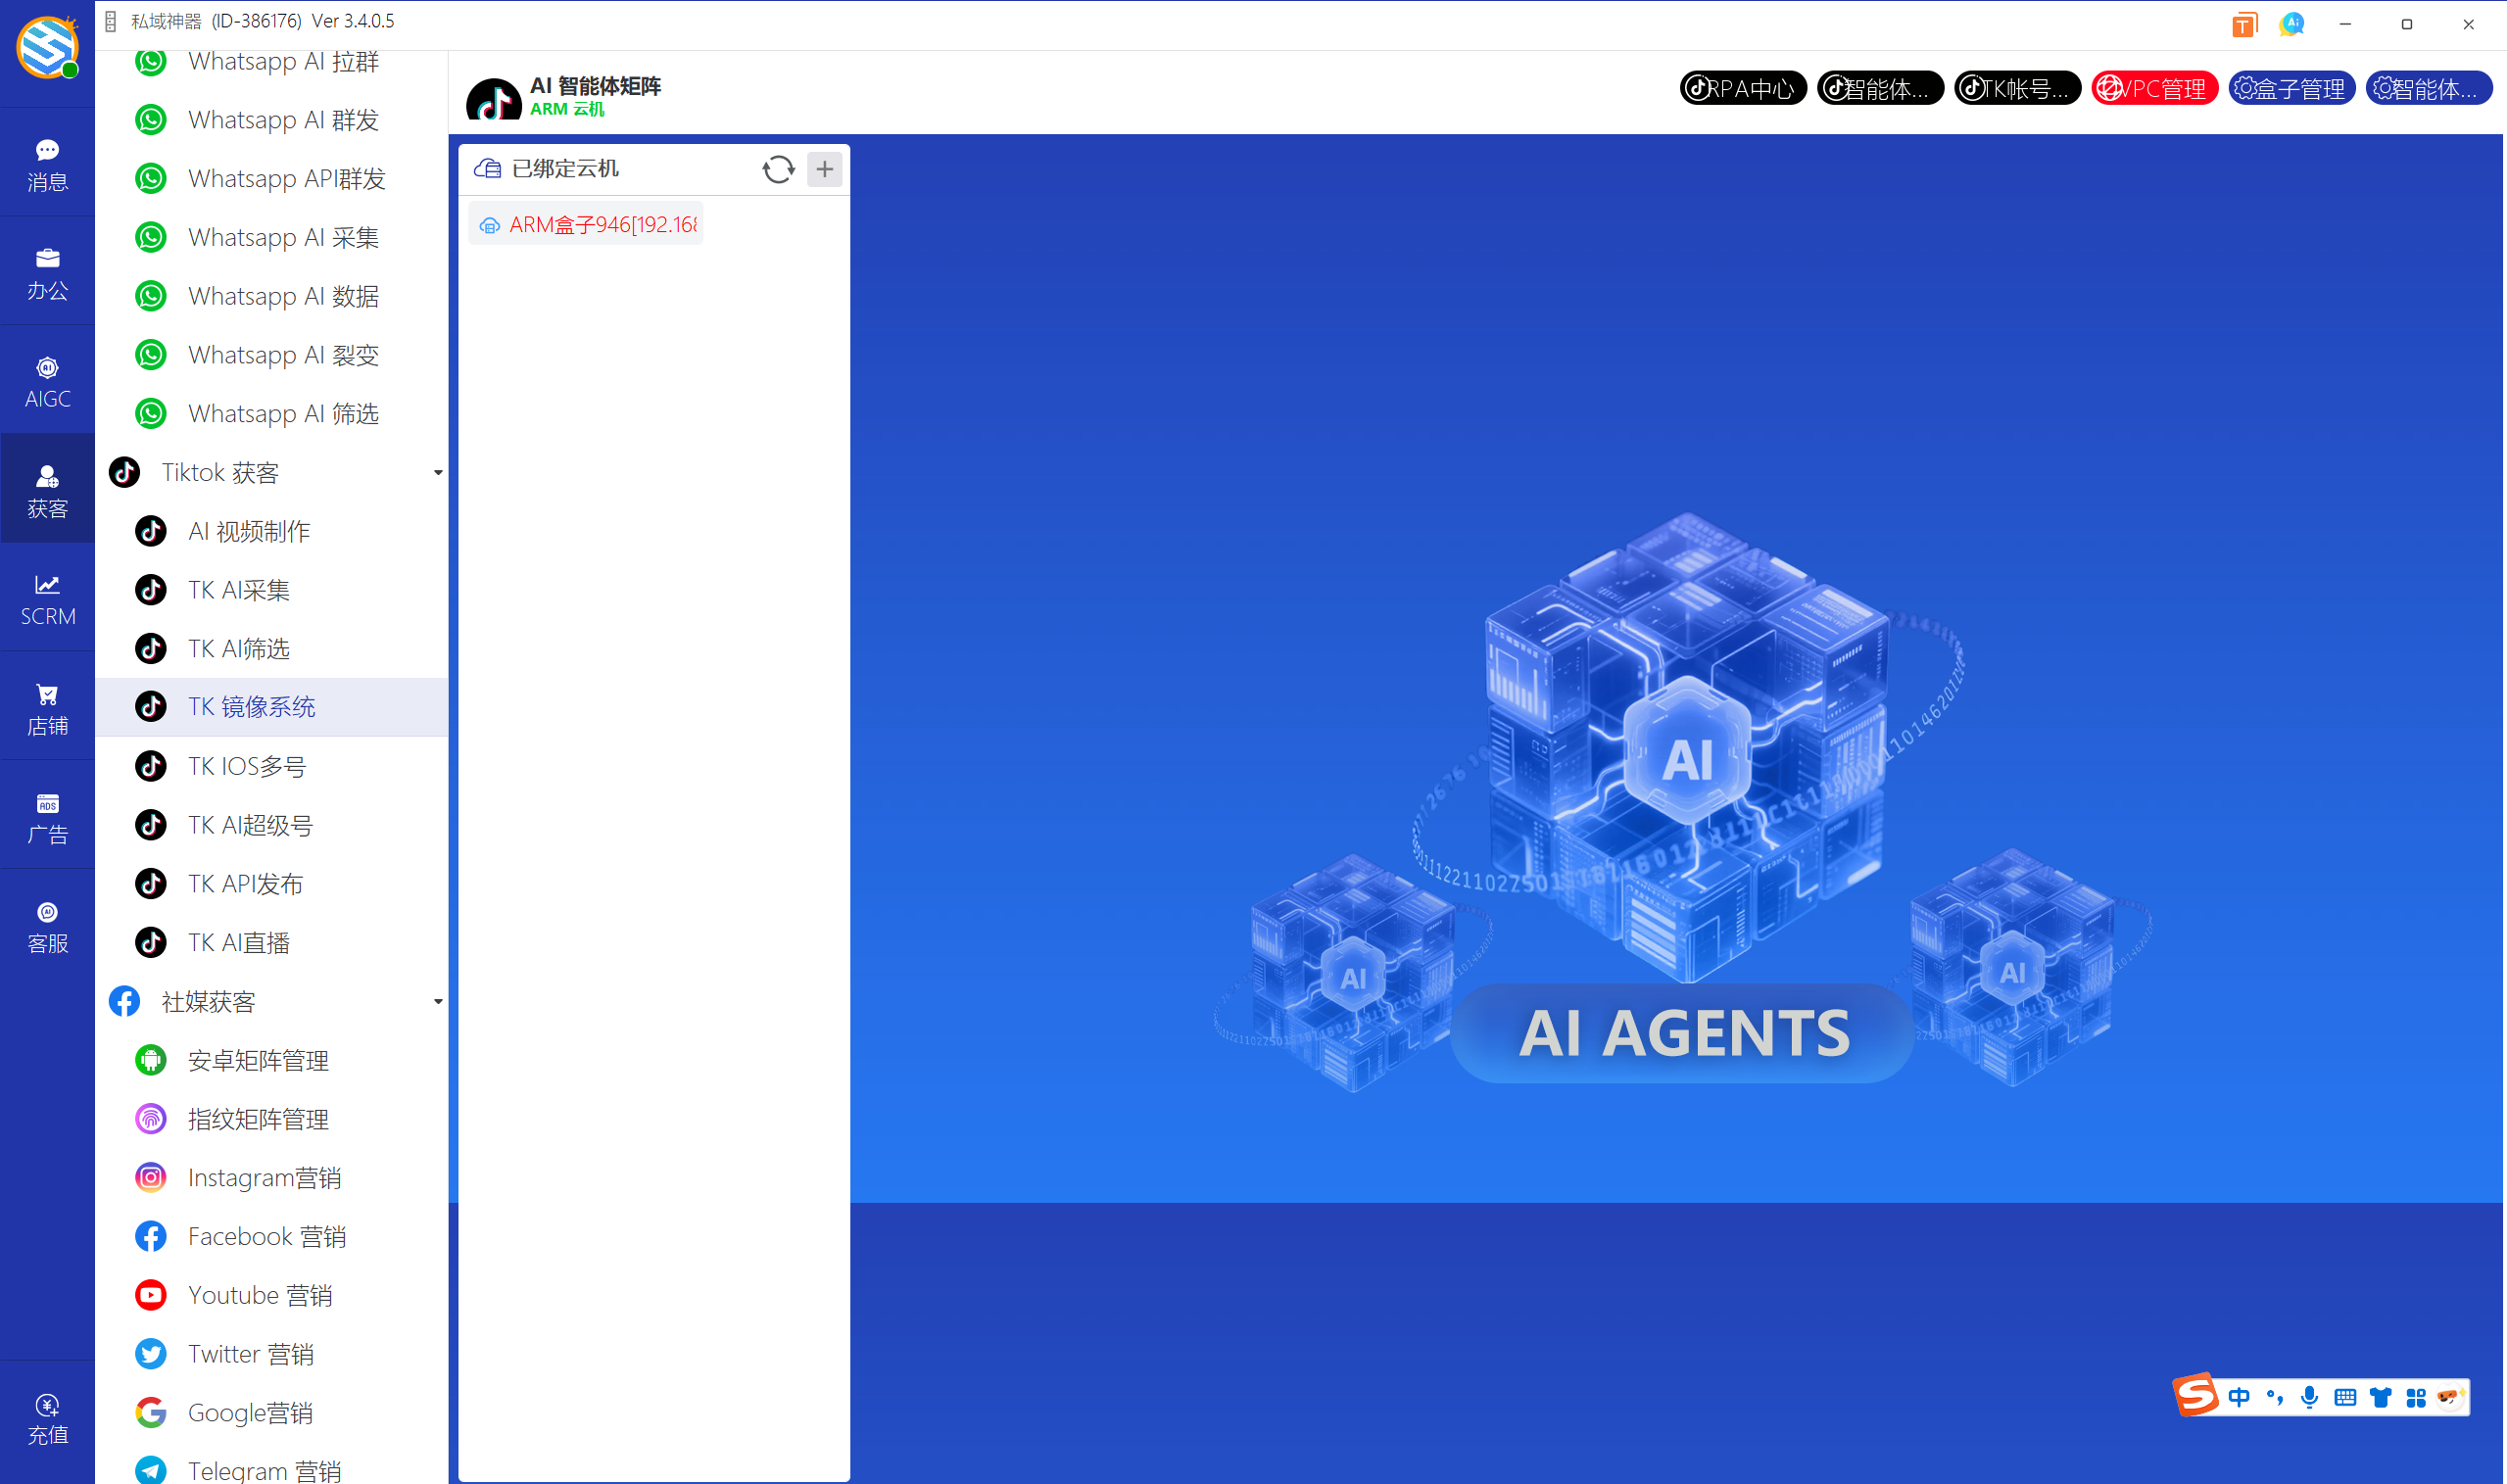Viewport: 2507px width, 1484px height.
Task: Open Instagram营销 menu item
Action: point(264,1177)
